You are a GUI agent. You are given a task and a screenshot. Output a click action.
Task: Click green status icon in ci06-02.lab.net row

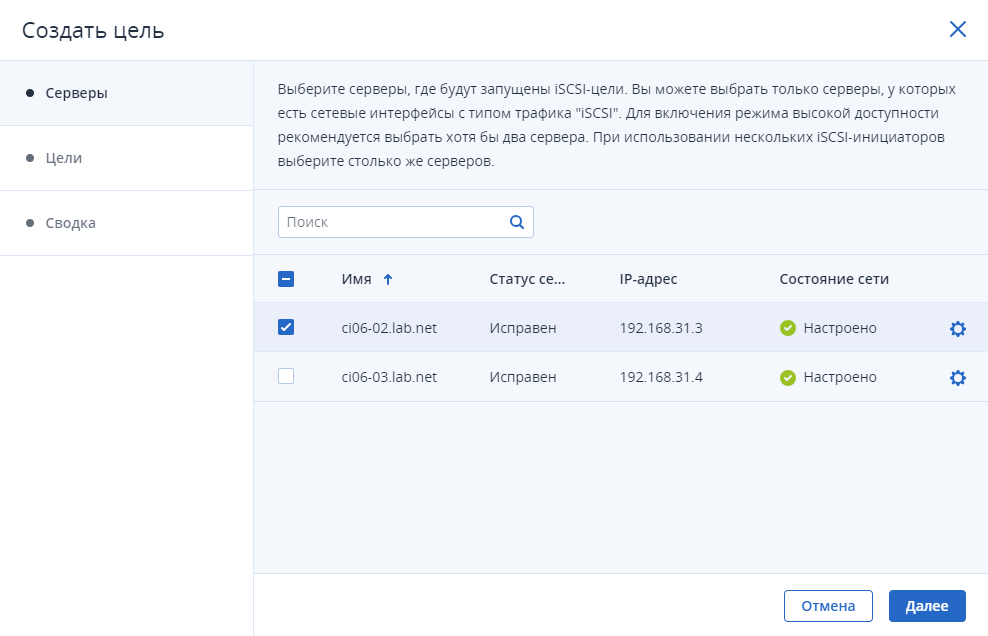click(x=788, y=328)
